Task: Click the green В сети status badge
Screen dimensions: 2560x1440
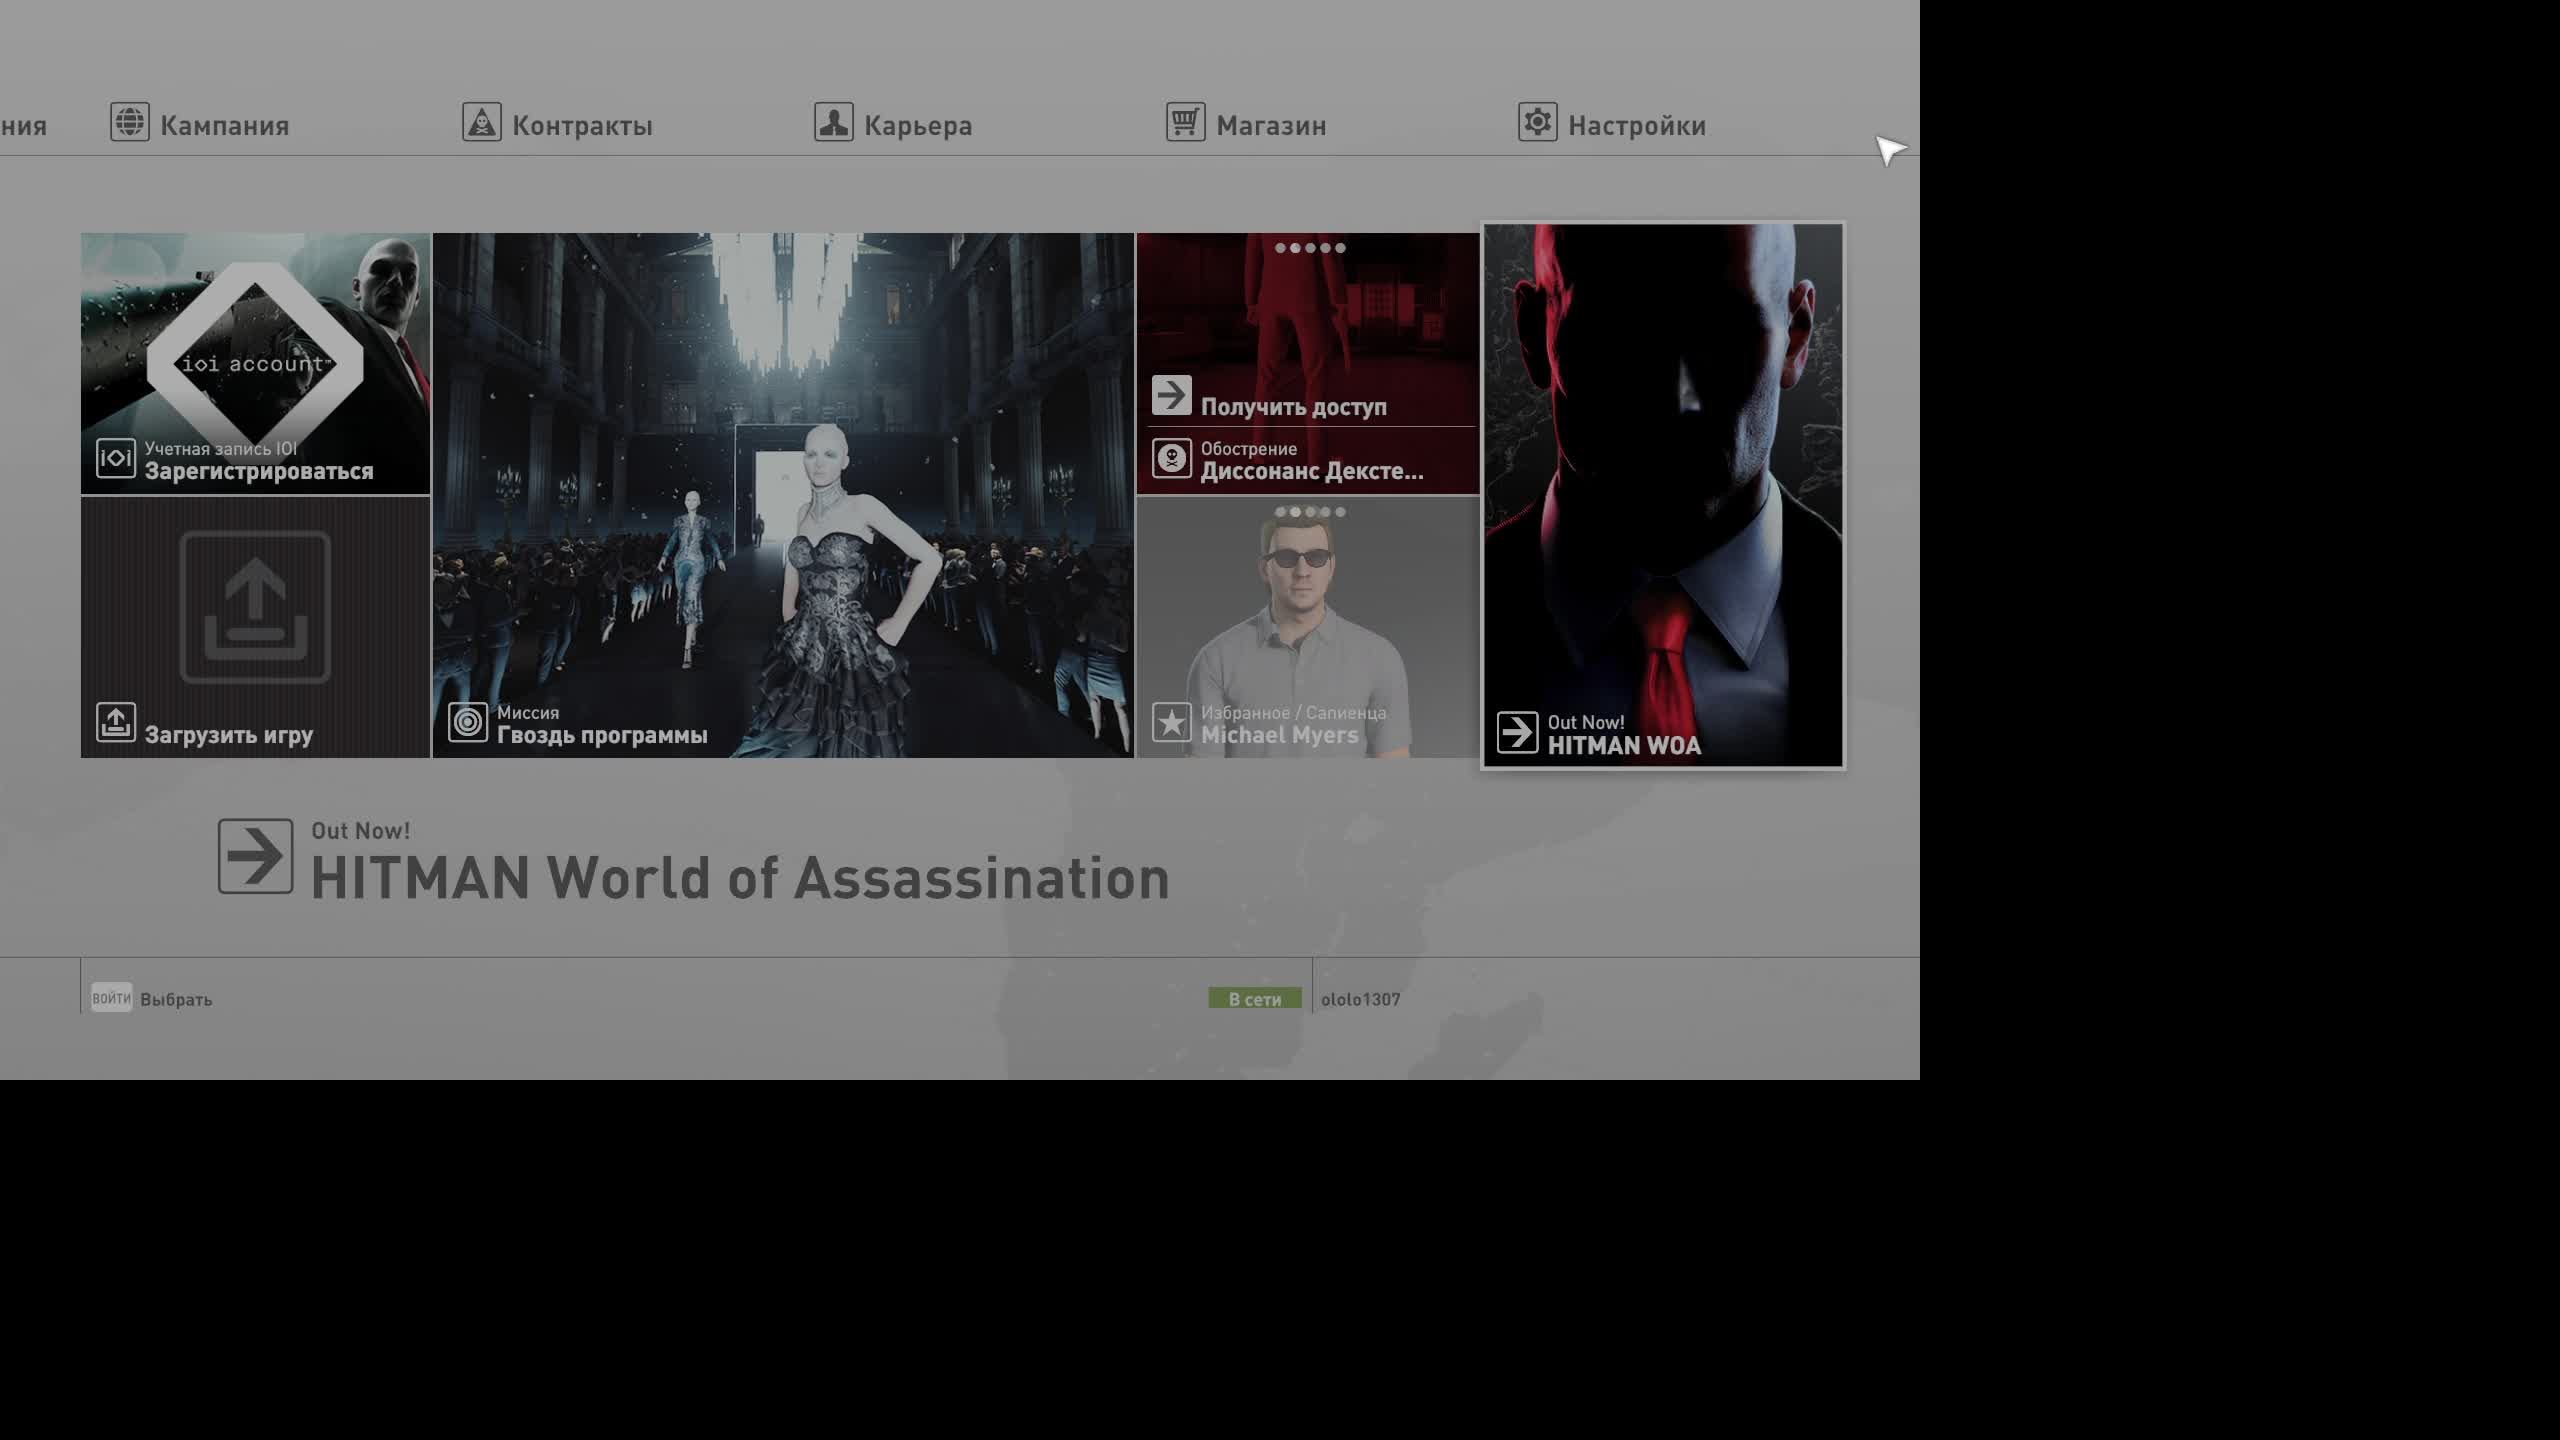Action: [x=1254, y=999]
